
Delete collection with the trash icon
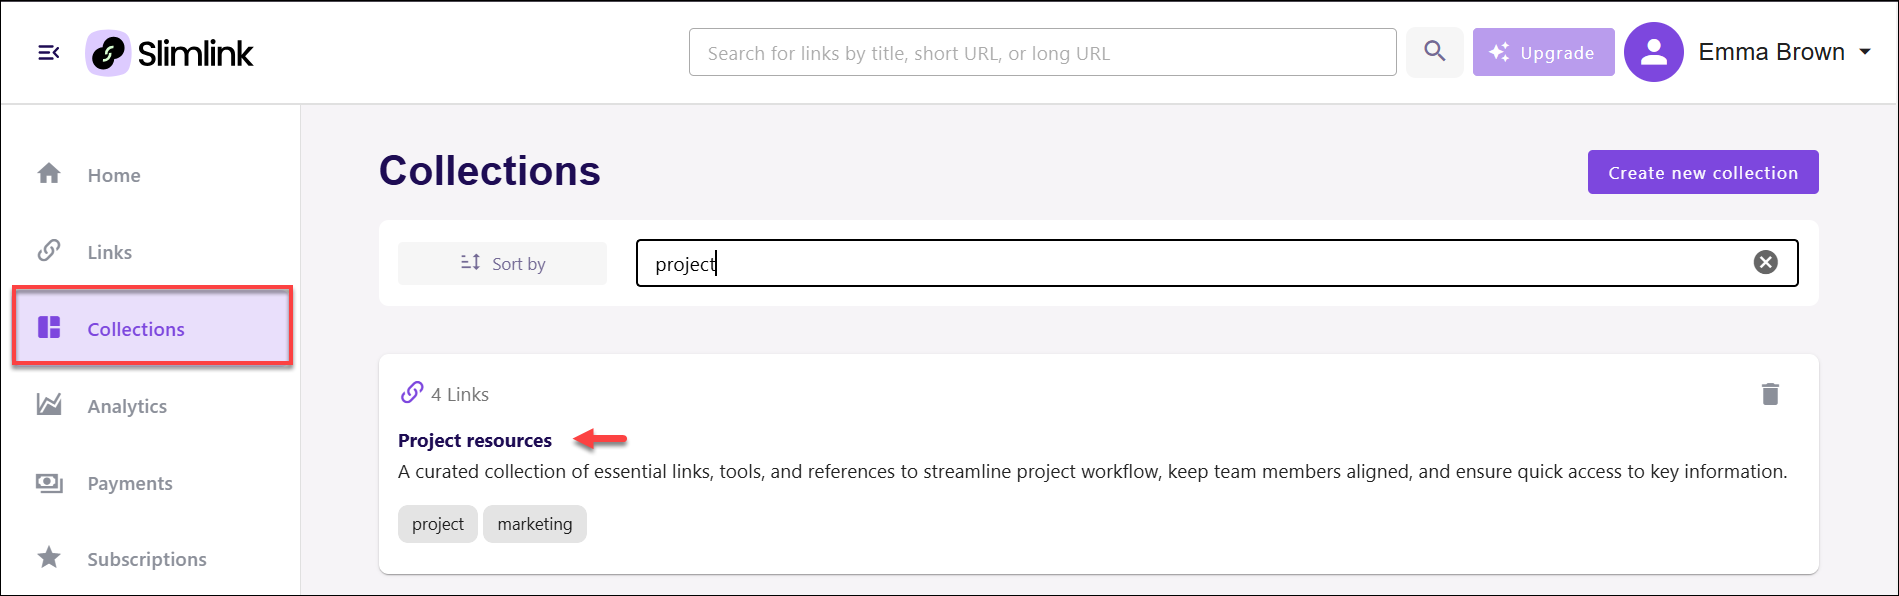(1770, 394)
